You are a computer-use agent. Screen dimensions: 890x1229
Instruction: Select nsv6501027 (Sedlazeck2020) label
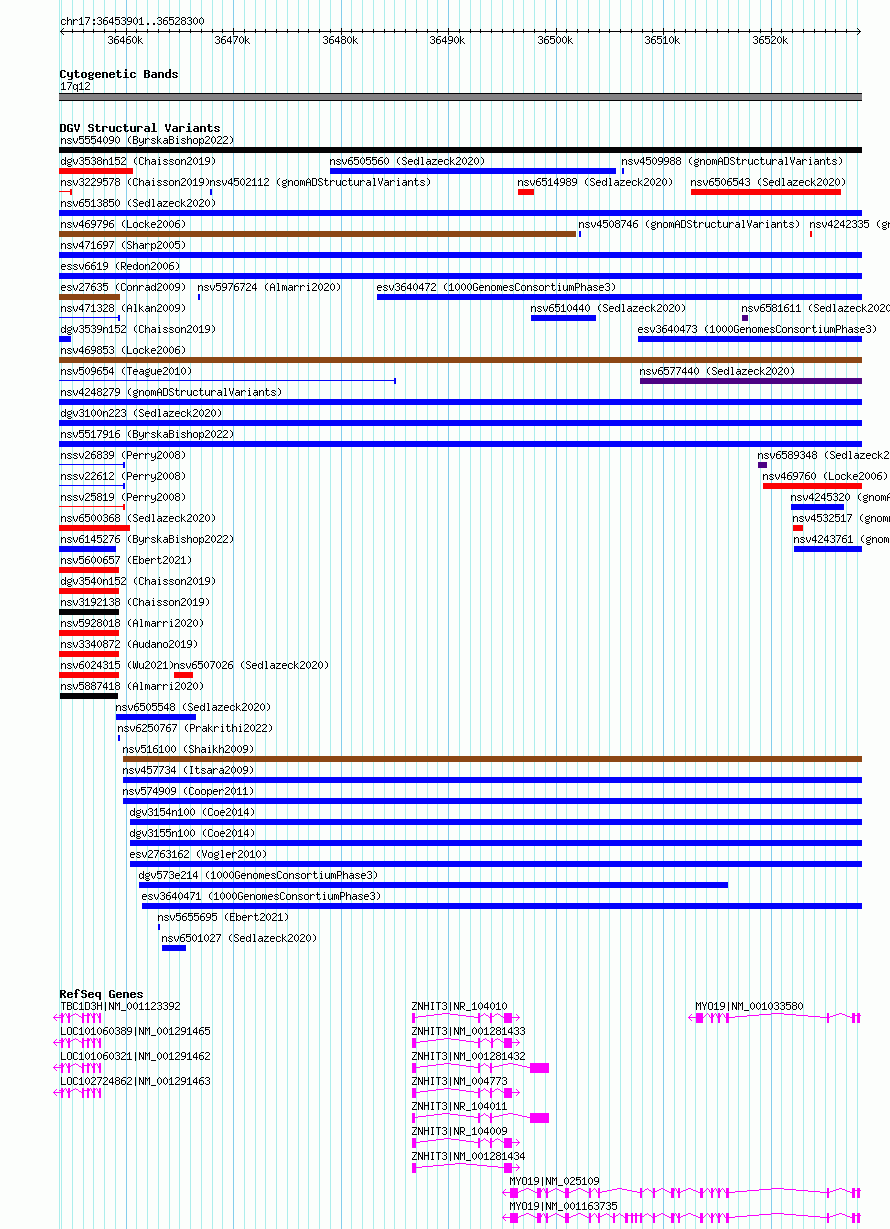pos(239,938)
